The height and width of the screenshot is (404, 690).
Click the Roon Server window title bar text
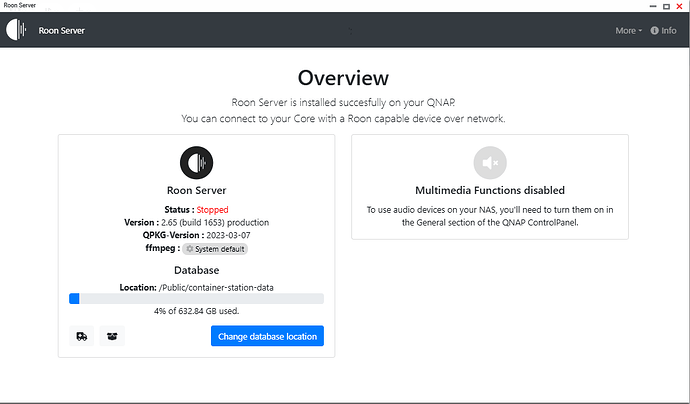coord(20,5)
